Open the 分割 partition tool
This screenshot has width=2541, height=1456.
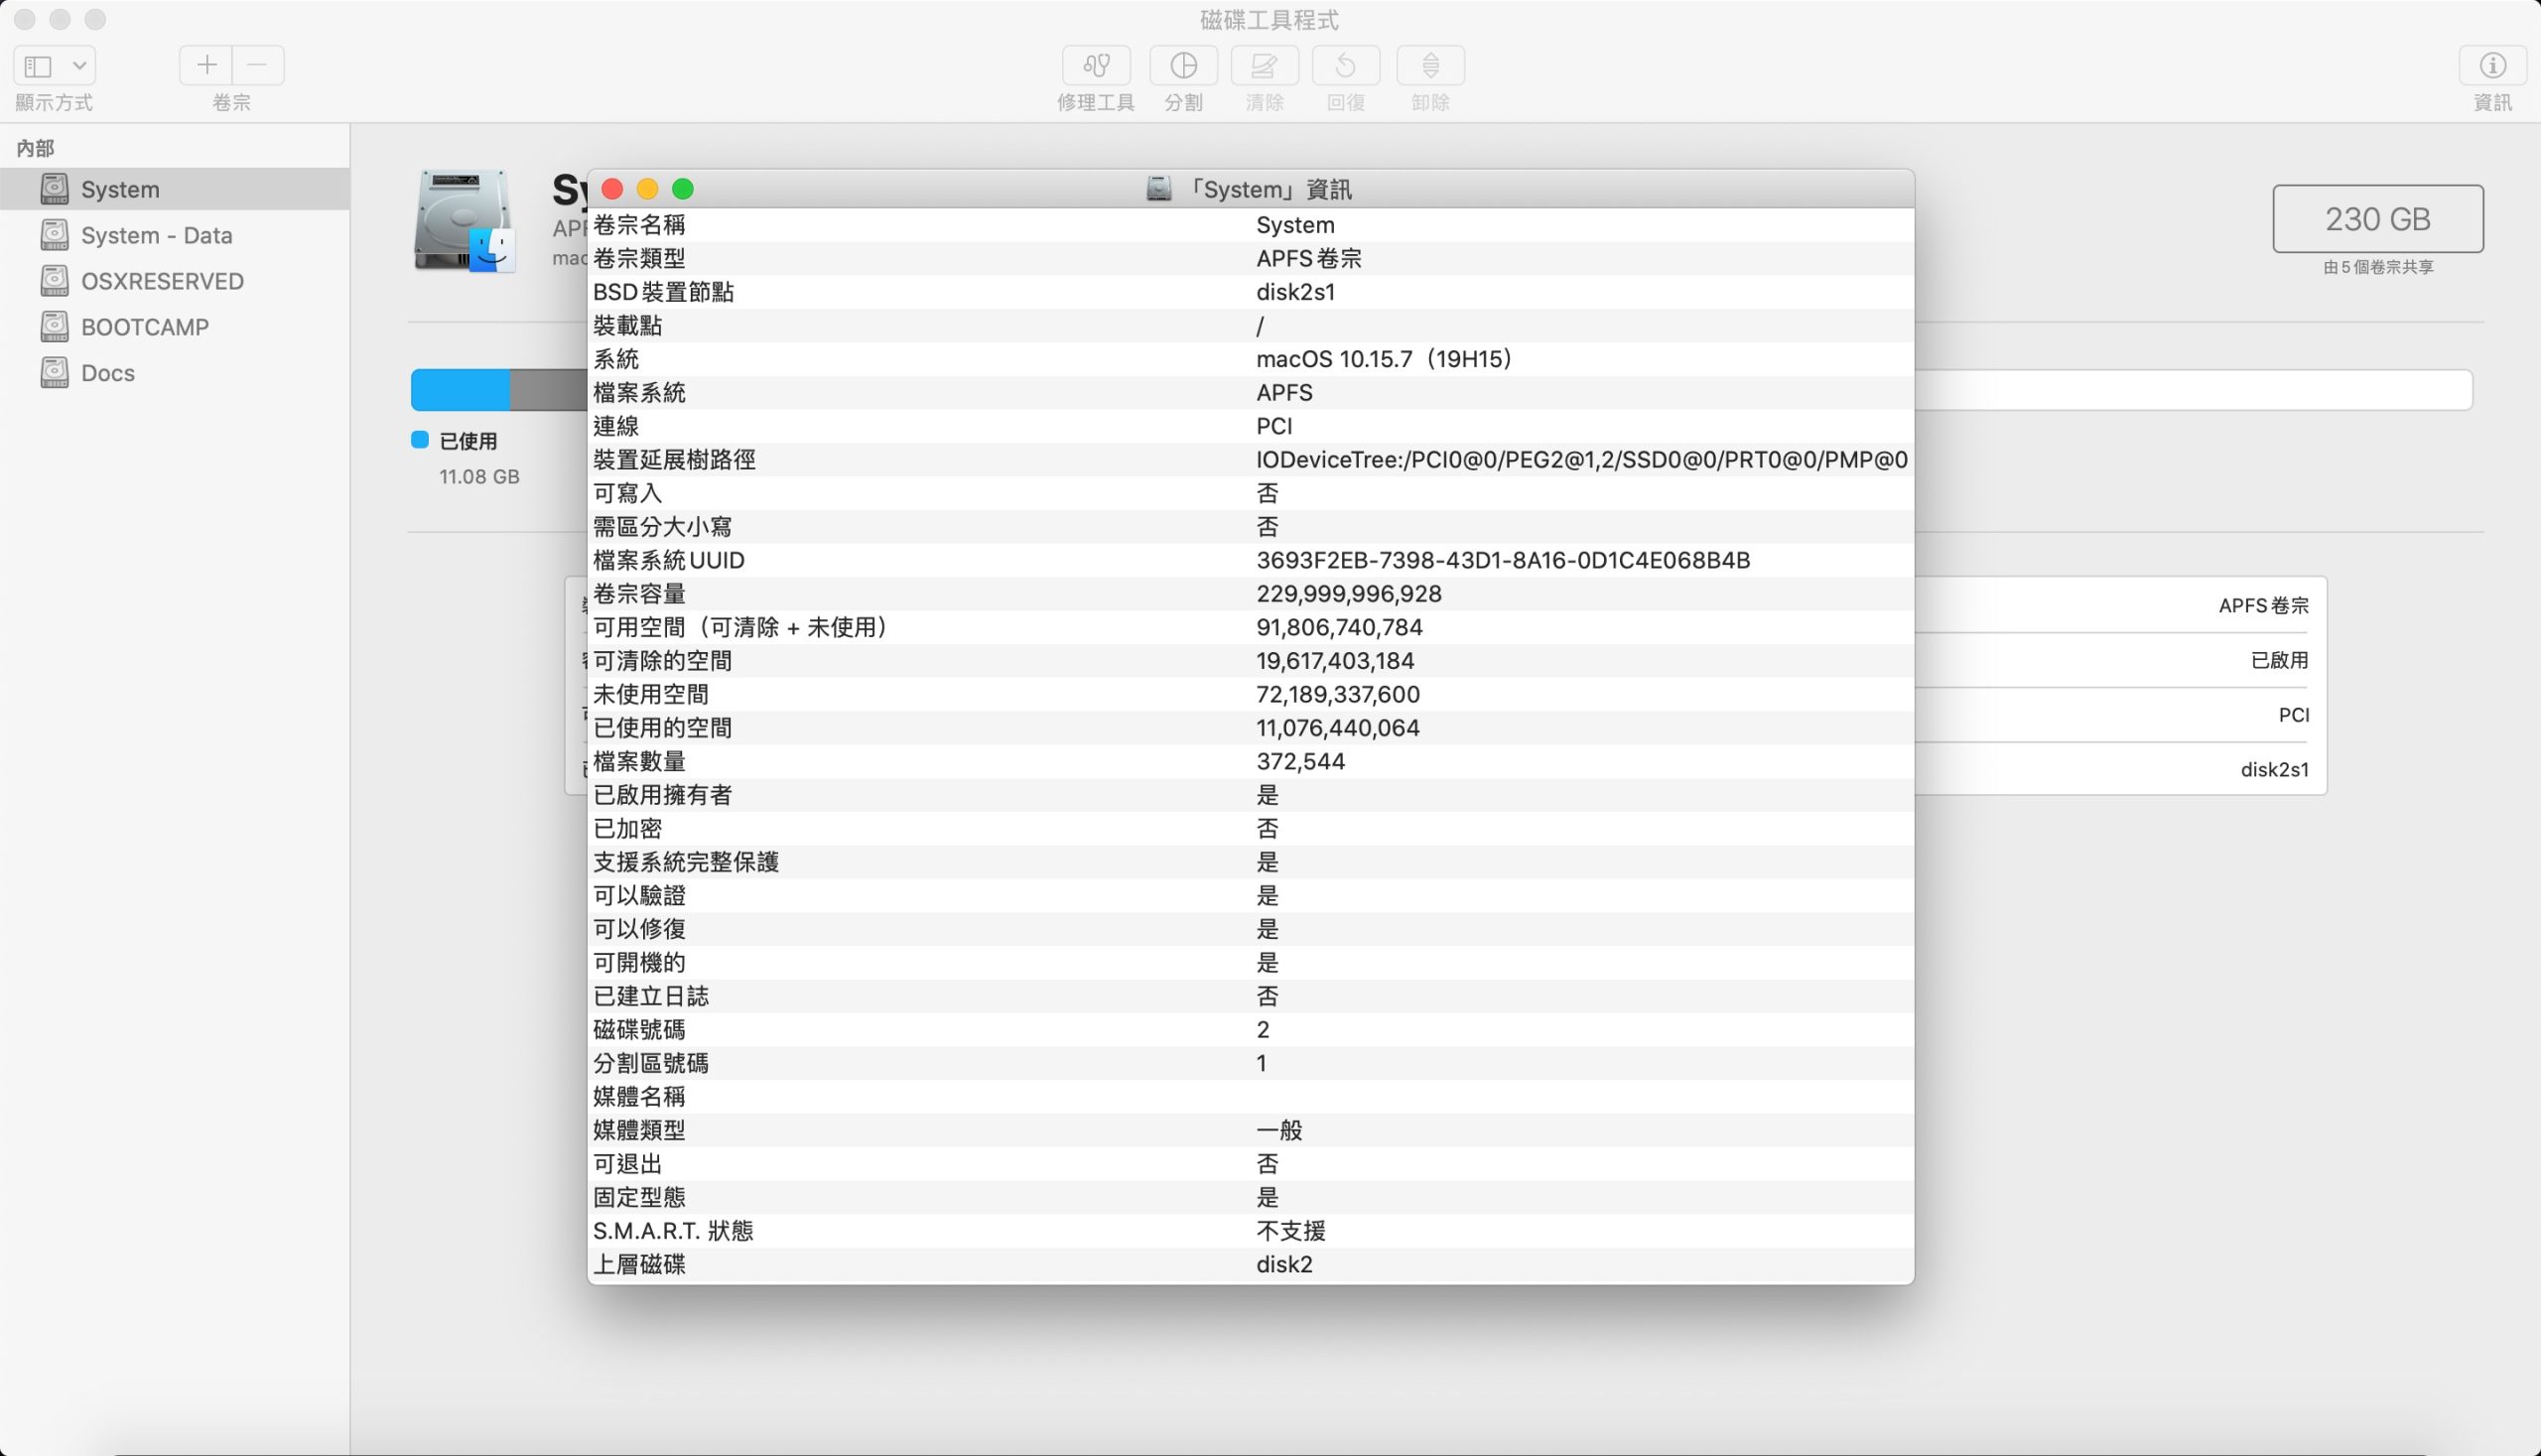(1183, 65)
